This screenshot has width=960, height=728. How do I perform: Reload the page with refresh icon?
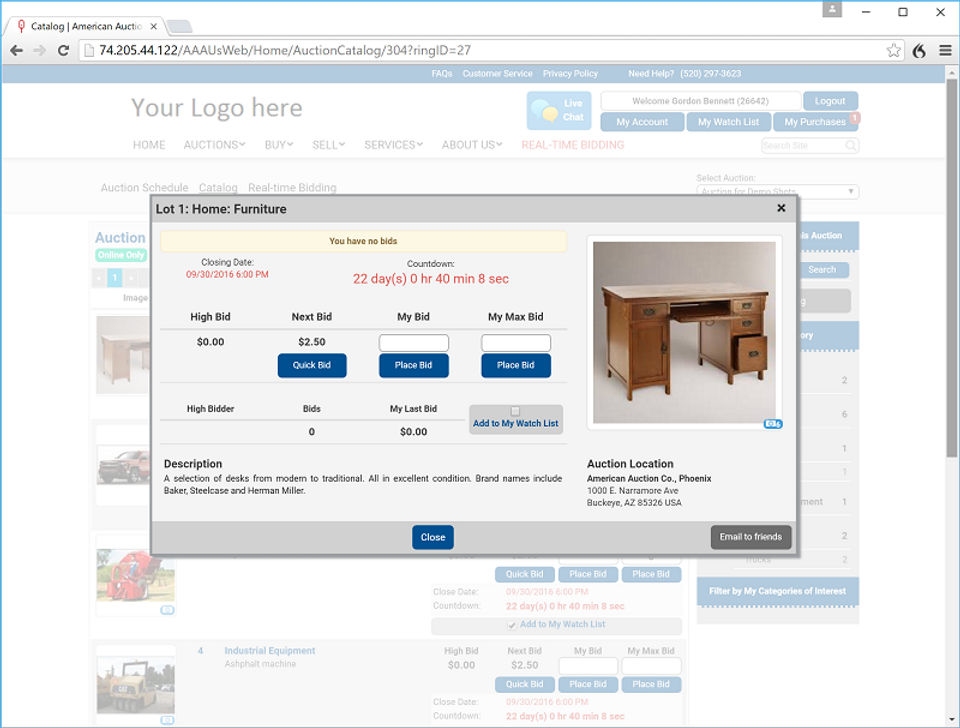pyautogui.click(x=63, y=50)
